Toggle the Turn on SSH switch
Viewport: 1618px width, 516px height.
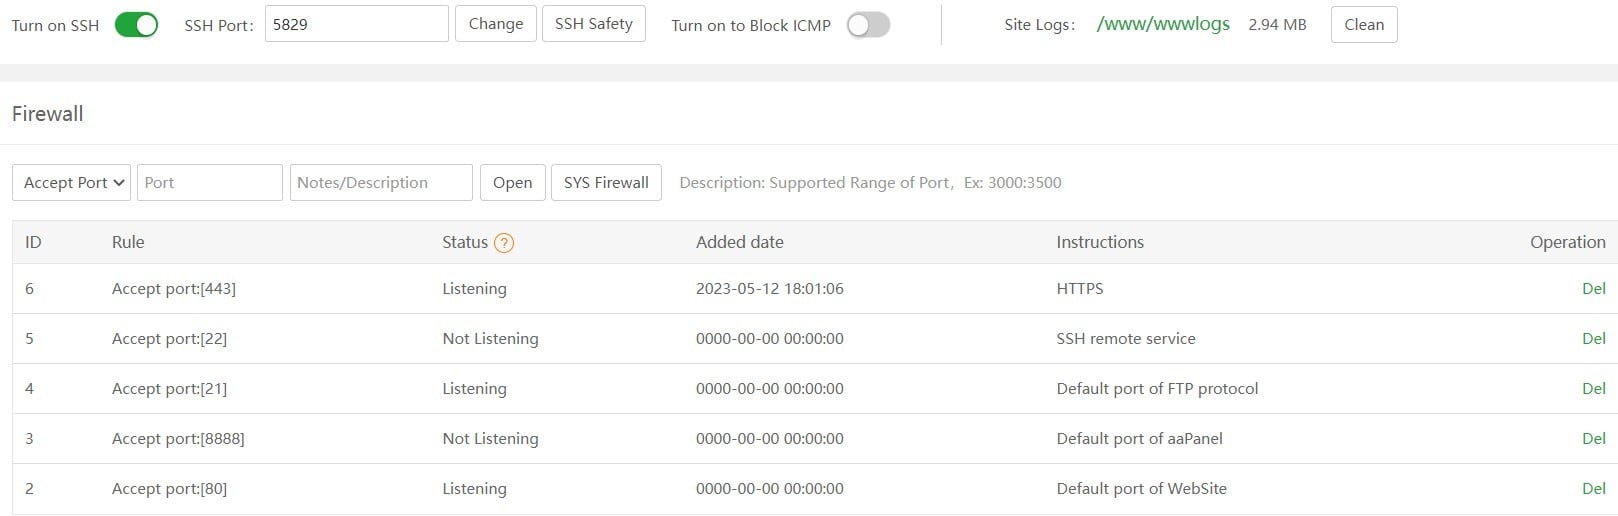(136, 25)
